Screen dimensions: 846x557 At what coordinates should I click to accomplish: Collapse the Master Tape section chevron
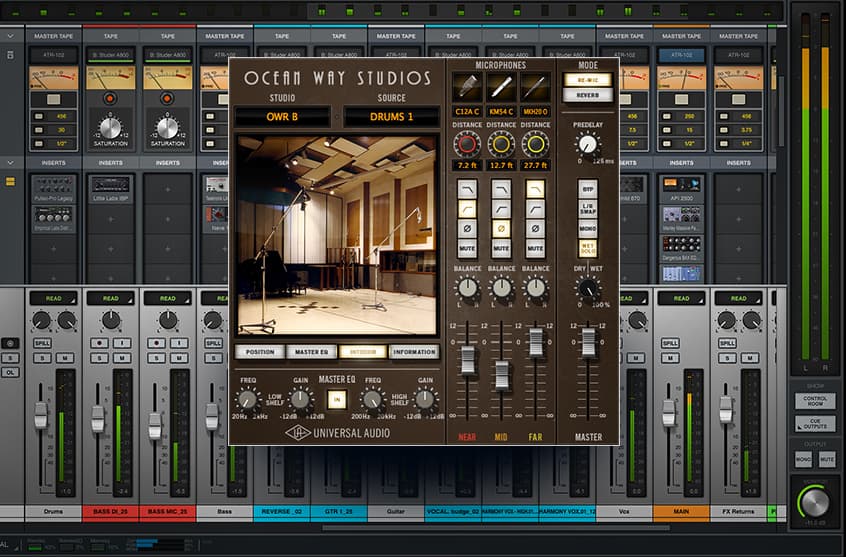(x=10, y=36)
